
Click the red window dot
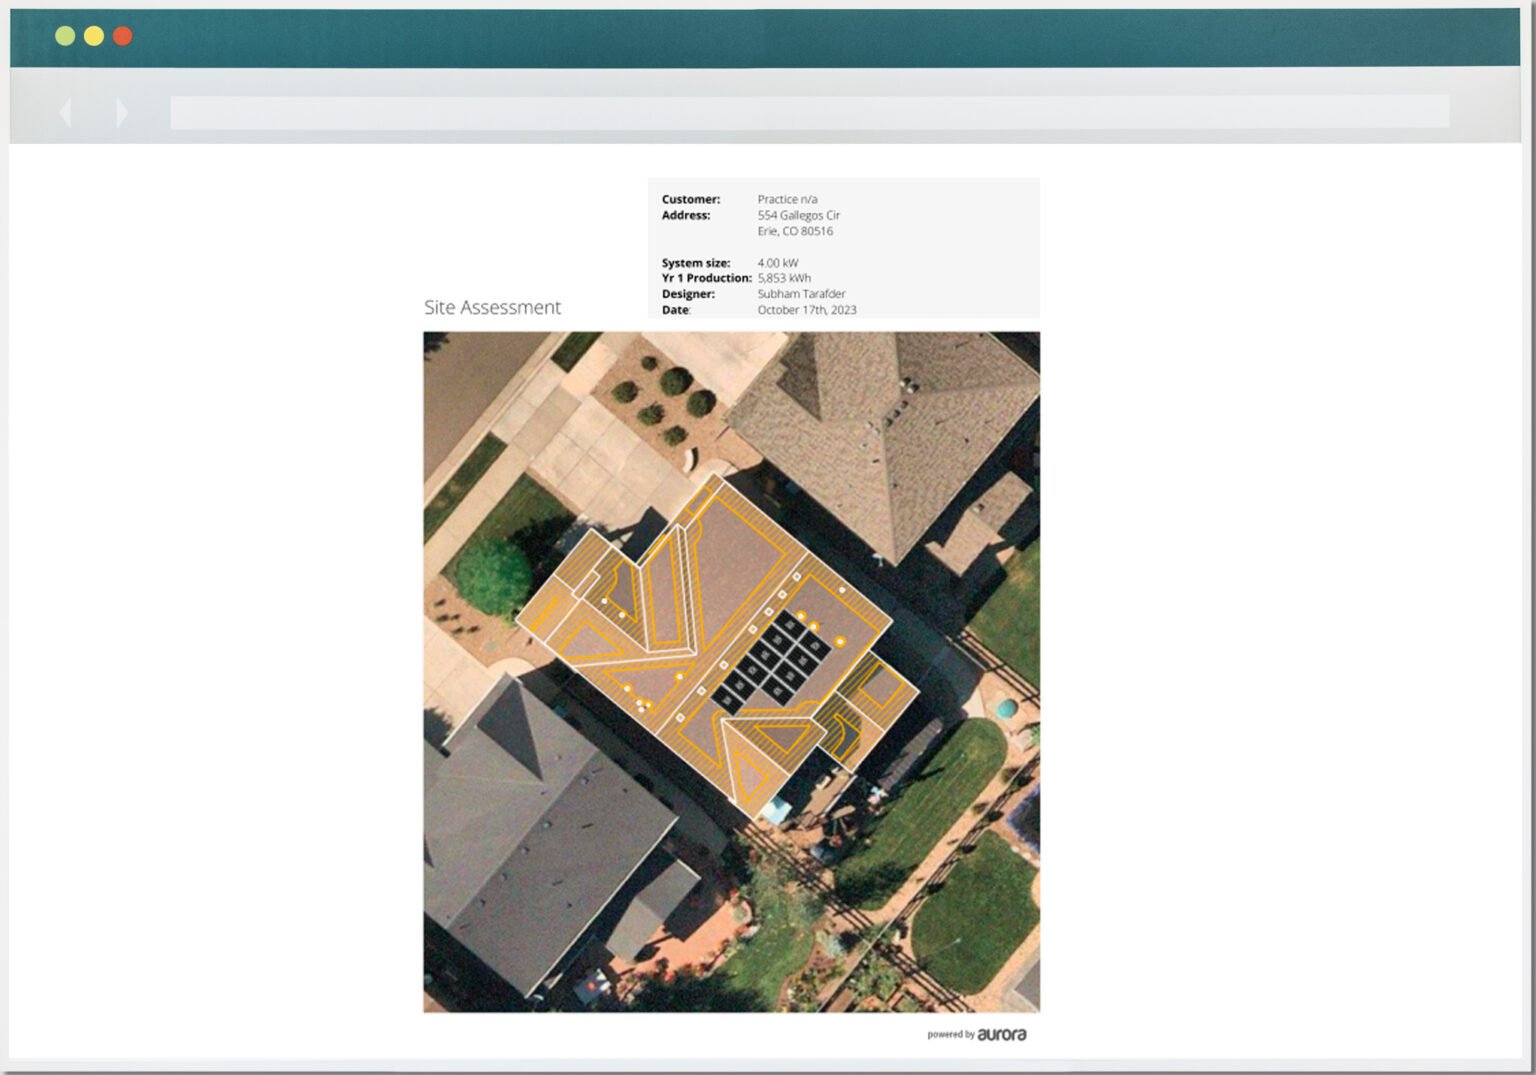pos(123,36)
